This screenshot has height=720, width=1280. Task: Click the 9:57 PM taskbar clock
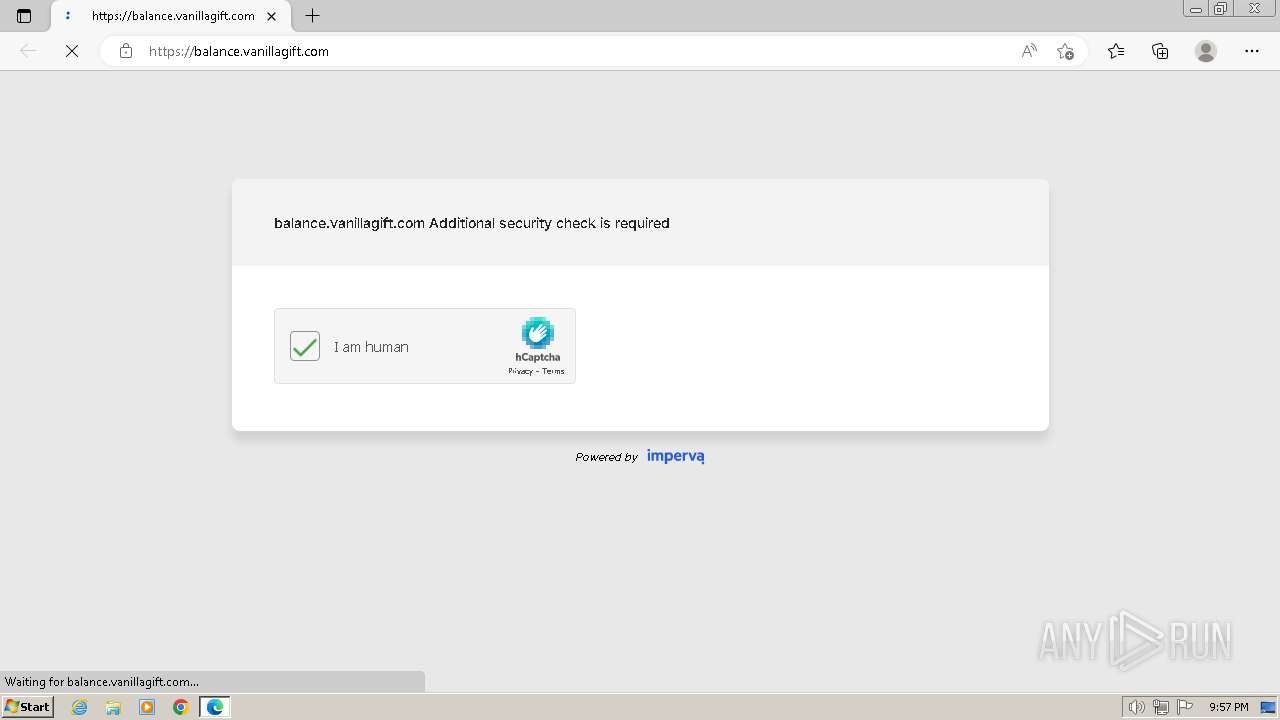[x=1229, y=707]
